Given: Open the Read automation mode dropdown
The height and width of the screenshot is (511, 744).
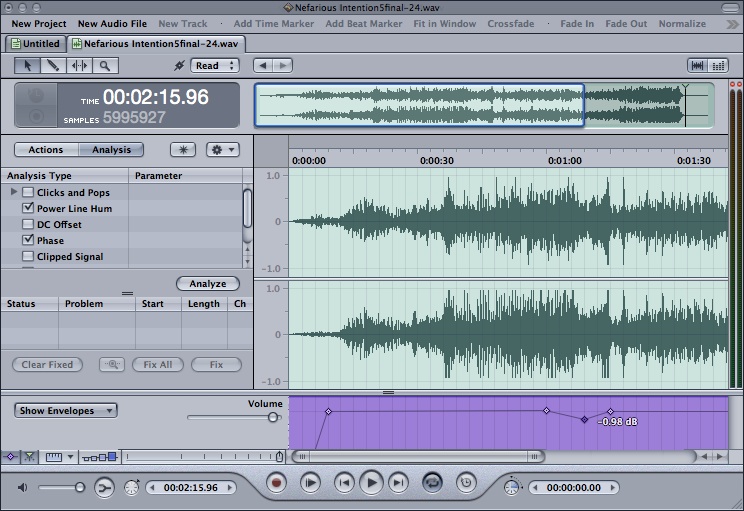Looking at the screenshot, I should click(x=214, y=65).
